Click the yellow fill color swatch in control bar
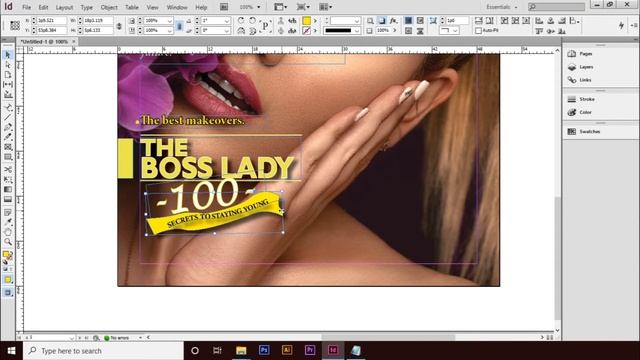 307,20
